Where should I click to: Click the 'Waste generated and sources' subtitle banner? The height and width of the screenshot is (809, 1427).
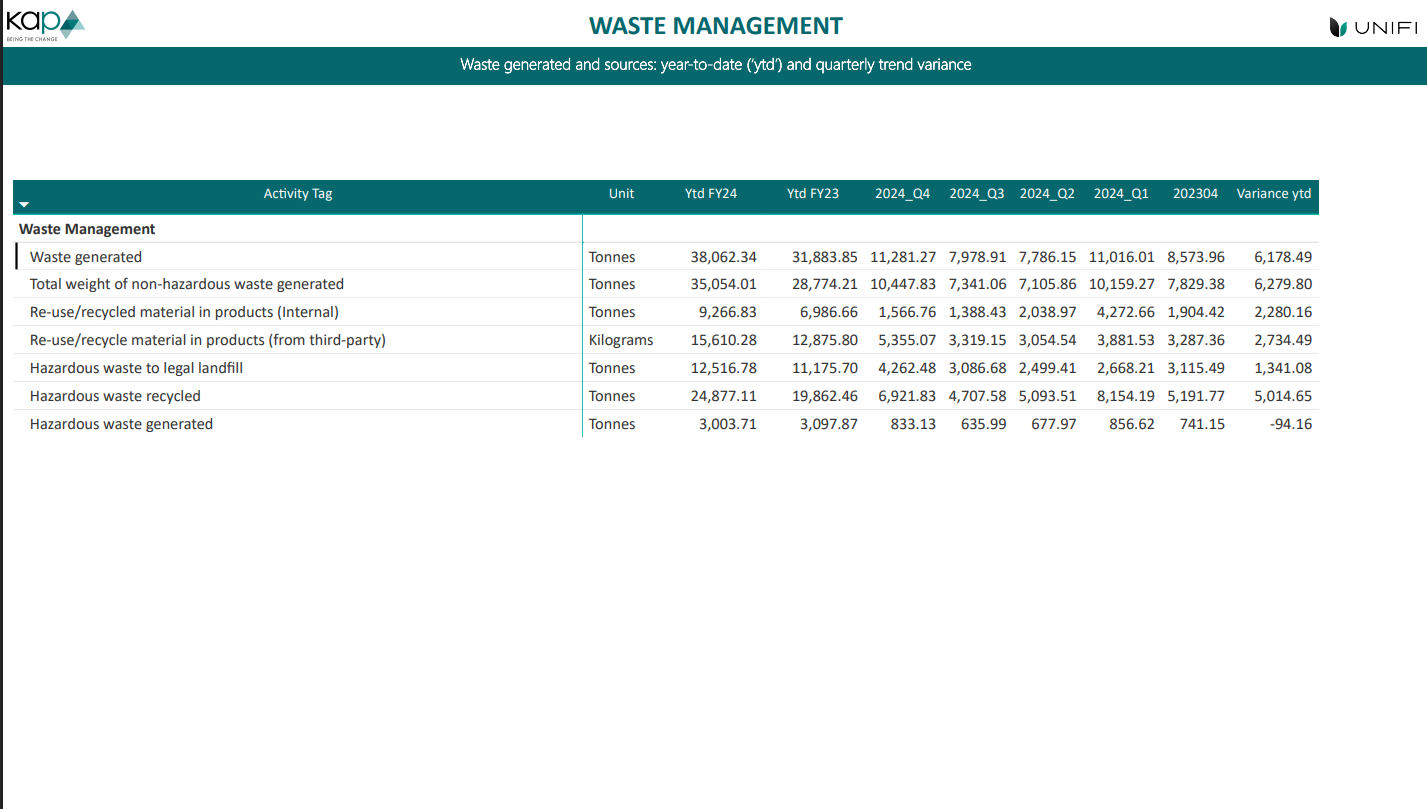(x=715, y=65)
